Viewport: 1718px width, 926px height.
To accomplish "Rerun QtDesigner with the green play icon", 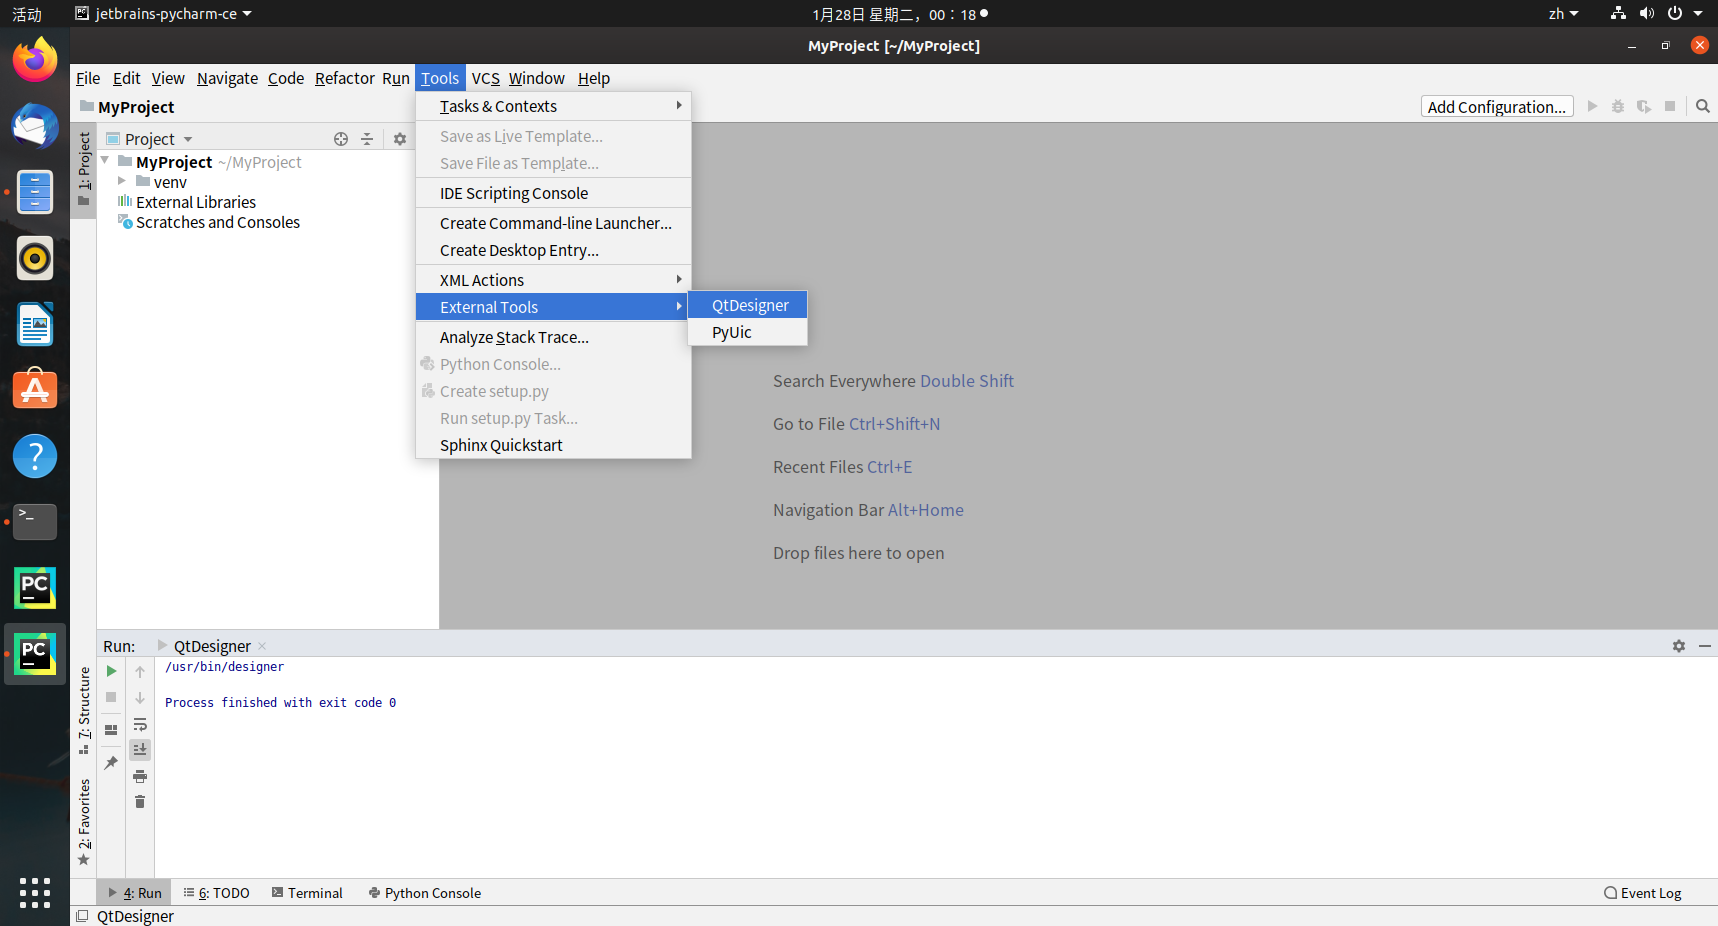I will tap(112, 671).
